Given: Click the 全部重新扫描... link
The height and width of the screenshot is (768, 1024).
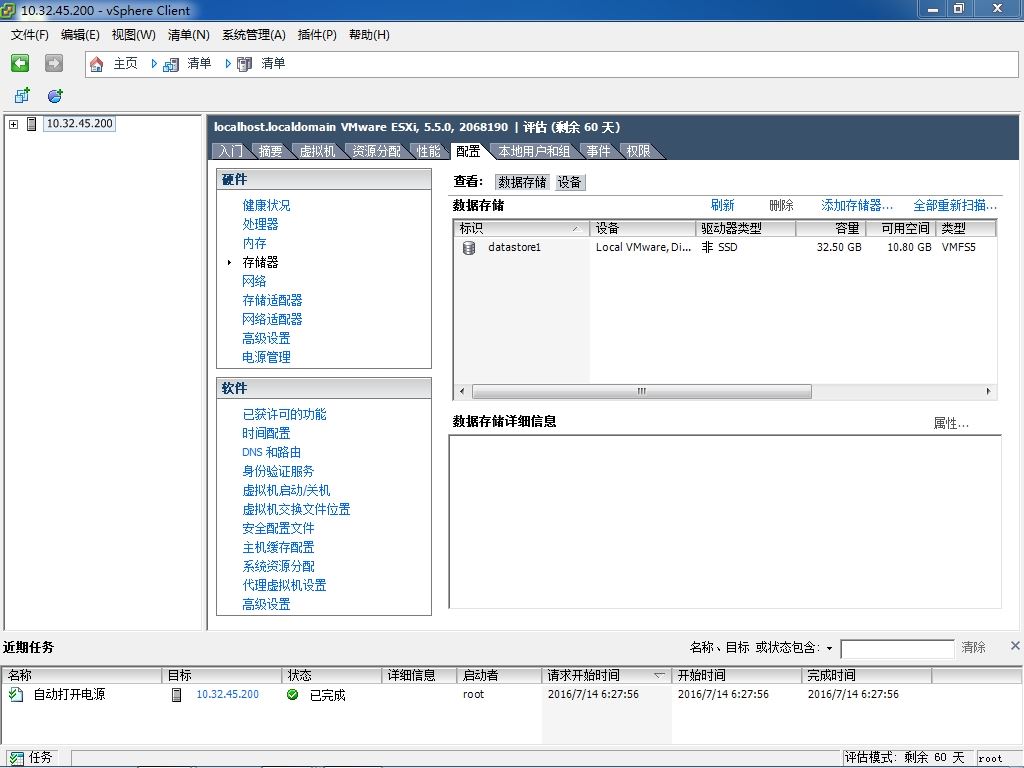Looking at the screenshot, I should (x=955, y=206).
